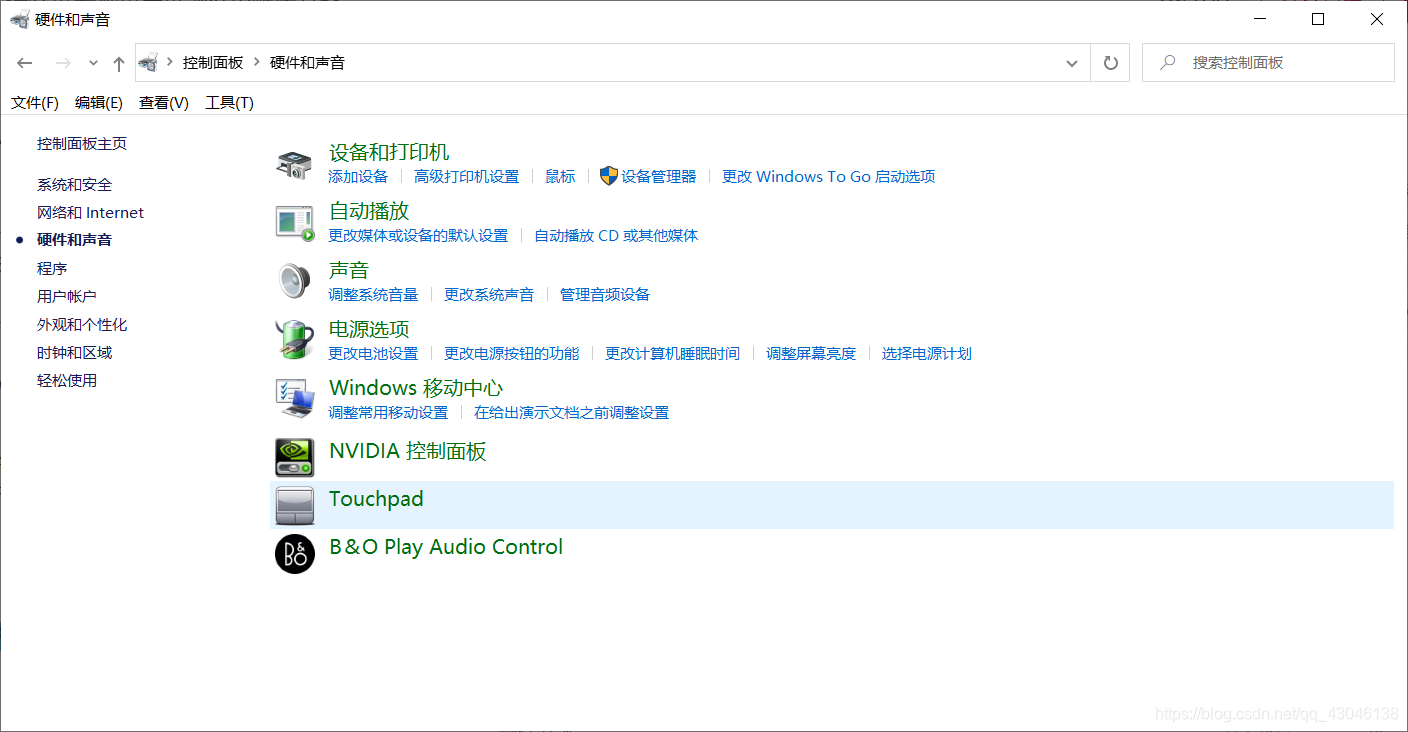Click the 自动播放 category icon
The height and width of the screenshot is (732, 1408).
pos(294,223)
